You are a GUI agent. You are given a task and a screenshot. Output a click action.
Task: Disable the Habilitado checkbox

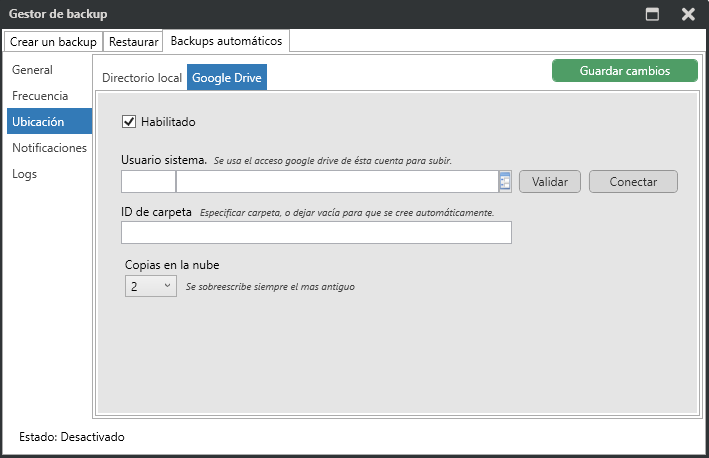tap(128, 122)
